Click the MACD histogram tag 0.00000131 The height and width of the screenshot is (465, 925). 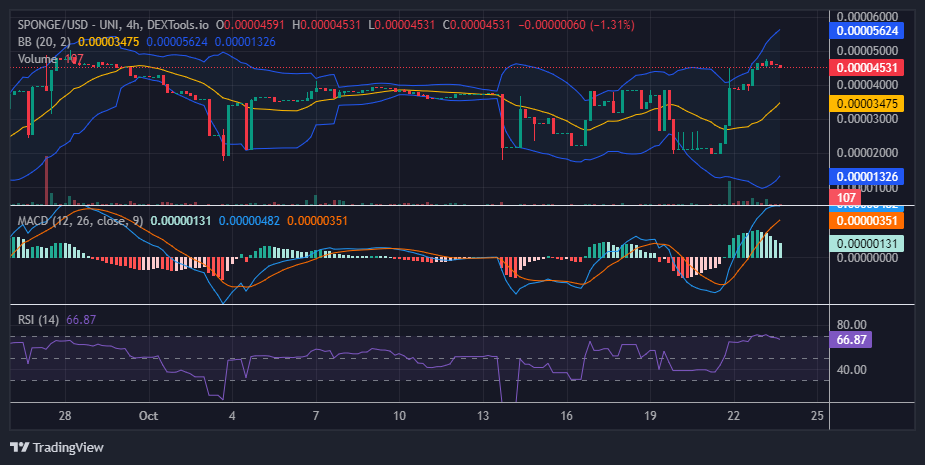(867, 243)
